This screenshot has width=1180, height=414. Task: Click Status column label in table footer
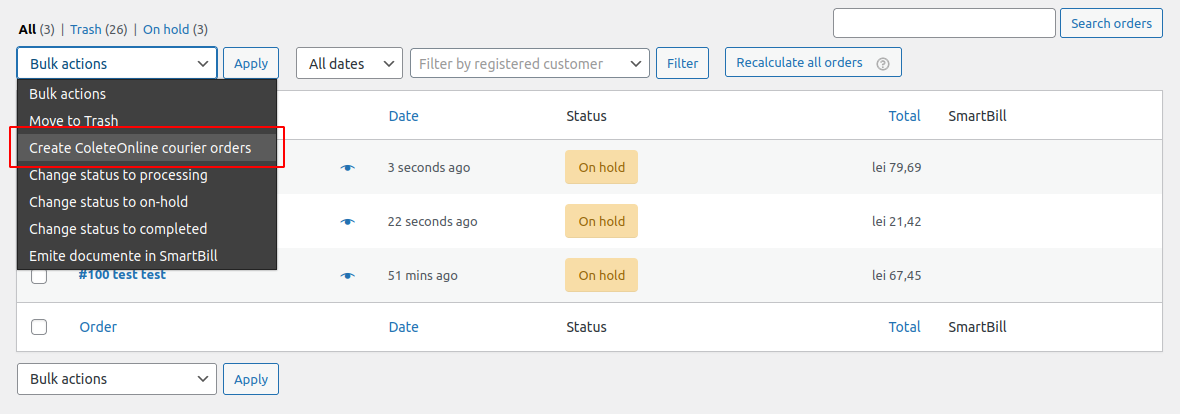point(586,327)
